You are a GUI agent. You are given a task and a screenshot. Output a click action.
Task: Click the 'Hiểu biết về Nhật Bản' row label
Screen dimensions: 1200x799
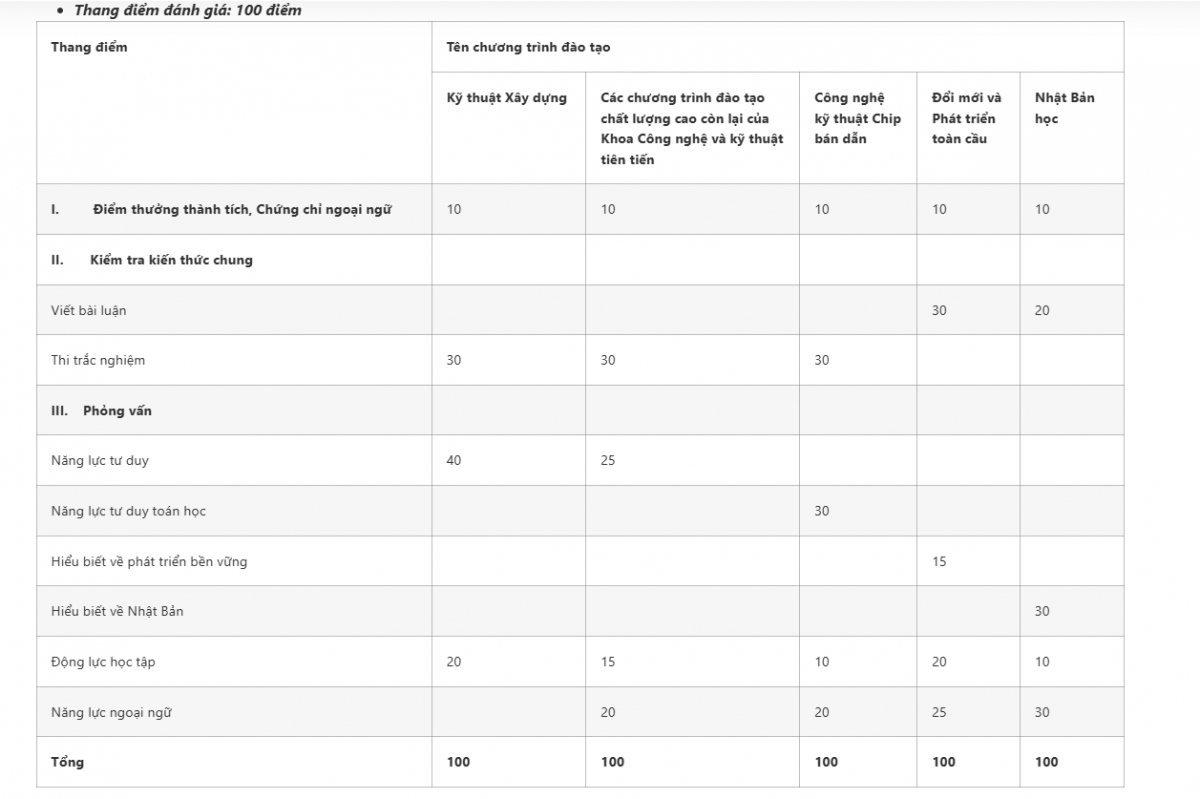point(117,611)
